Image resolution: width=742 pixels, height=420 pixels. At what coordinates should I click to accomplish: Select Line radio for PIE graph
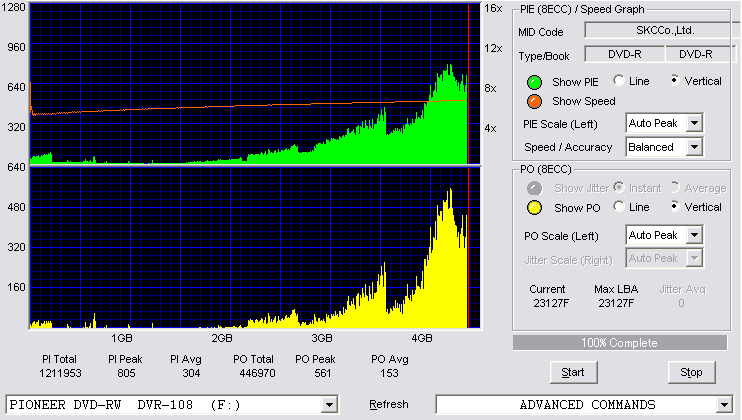coord(619,81)
